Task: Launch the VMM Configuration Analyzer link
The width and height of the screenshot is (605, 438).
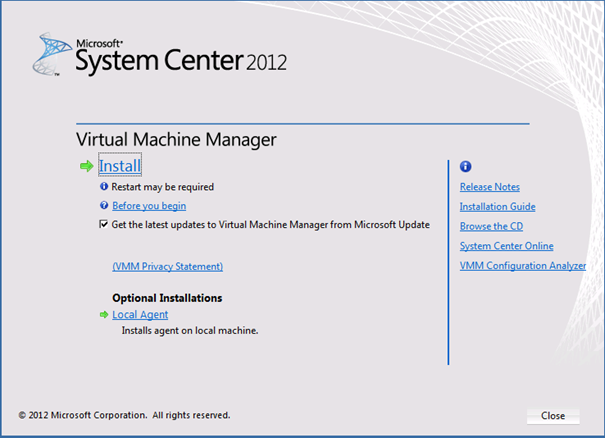Action: click(x=523, y=266)
